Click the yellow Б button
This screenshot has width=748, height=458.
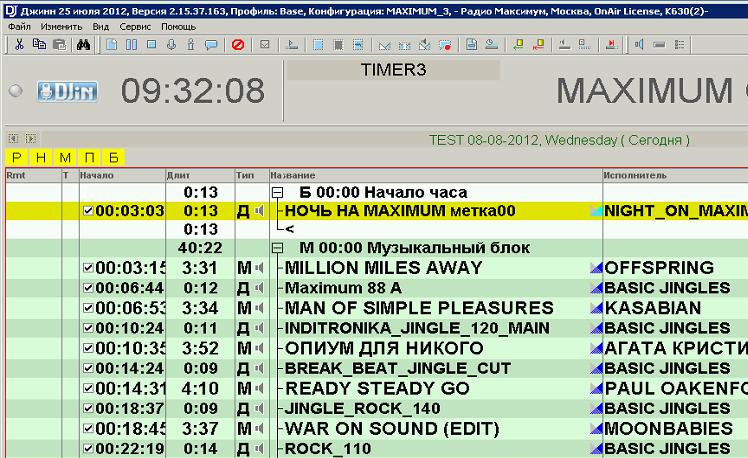tap(114, 157)
